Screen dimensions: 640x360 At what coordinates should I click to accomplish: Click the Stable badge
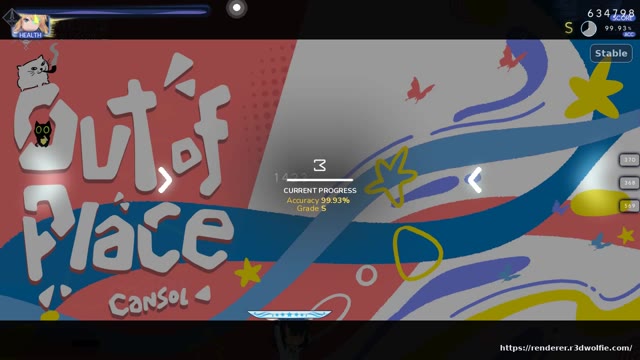pyautogui.click(x=611, y=53)
